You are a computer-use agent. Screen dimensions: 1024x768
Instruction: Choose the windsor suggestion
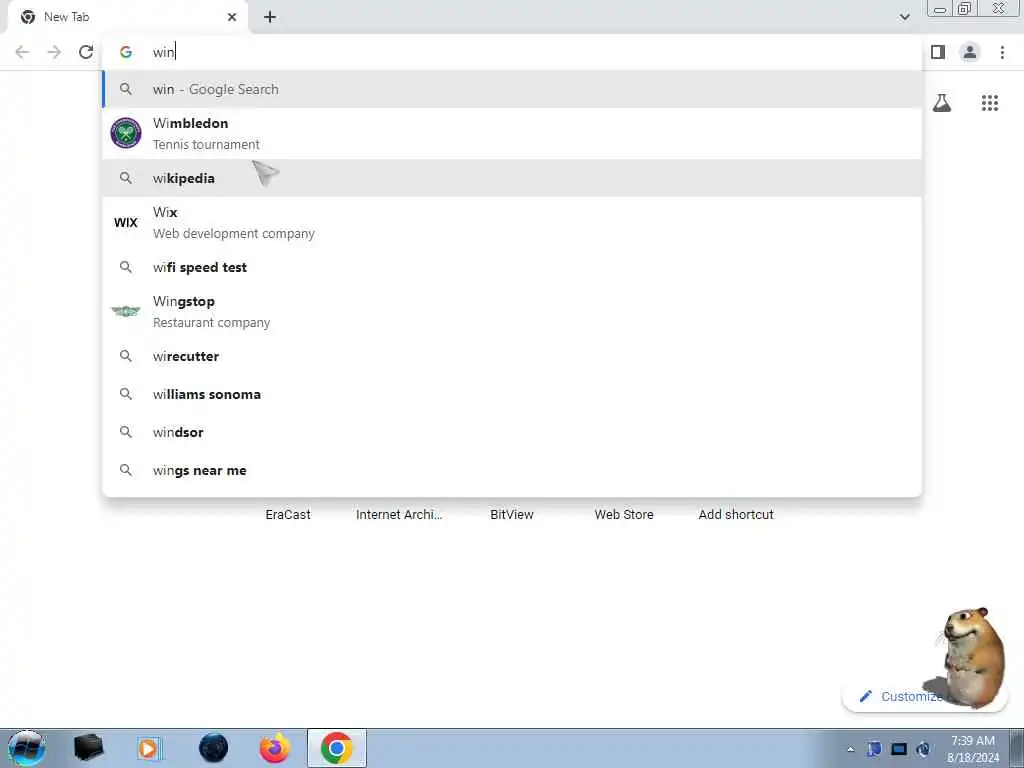[512, 432]
